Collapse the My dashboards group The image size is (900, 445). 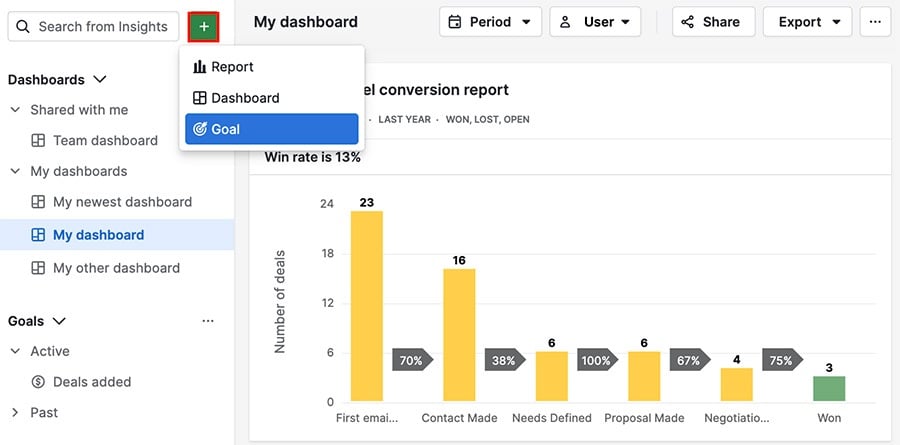pyautogui.click(x=16, y=171)
